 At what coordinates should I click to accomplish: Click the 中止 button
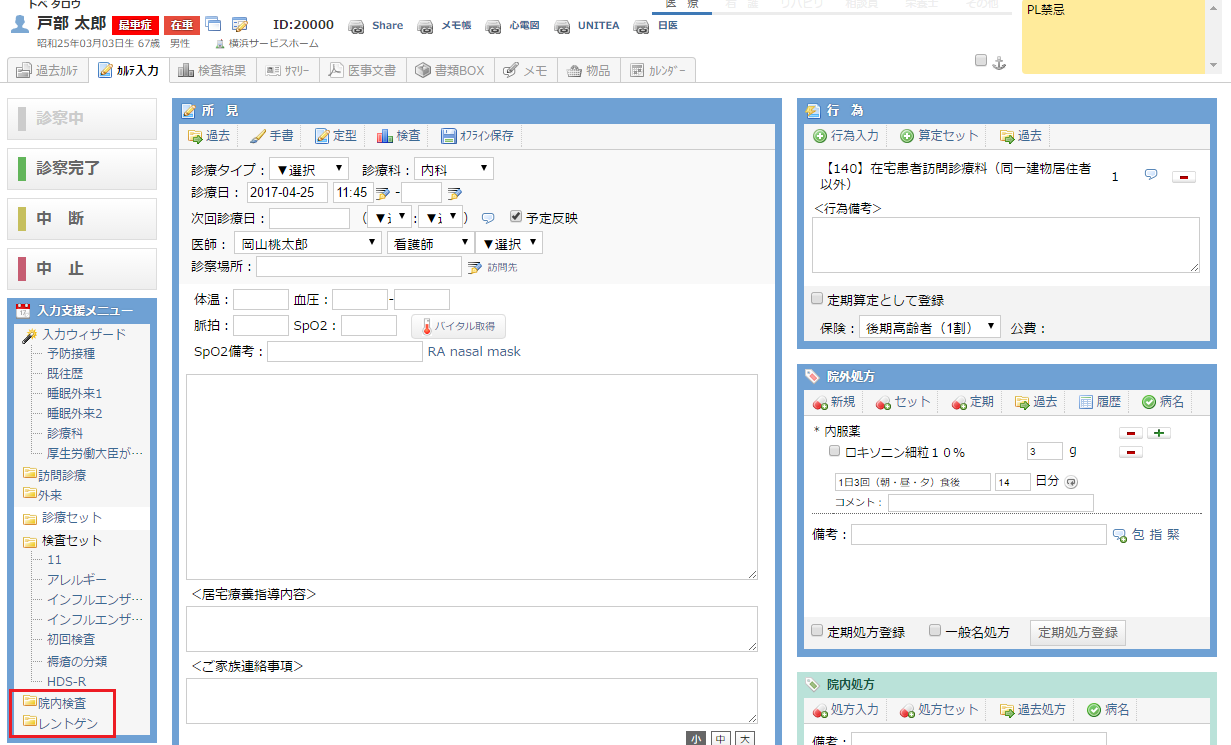(x=82, y=269)
